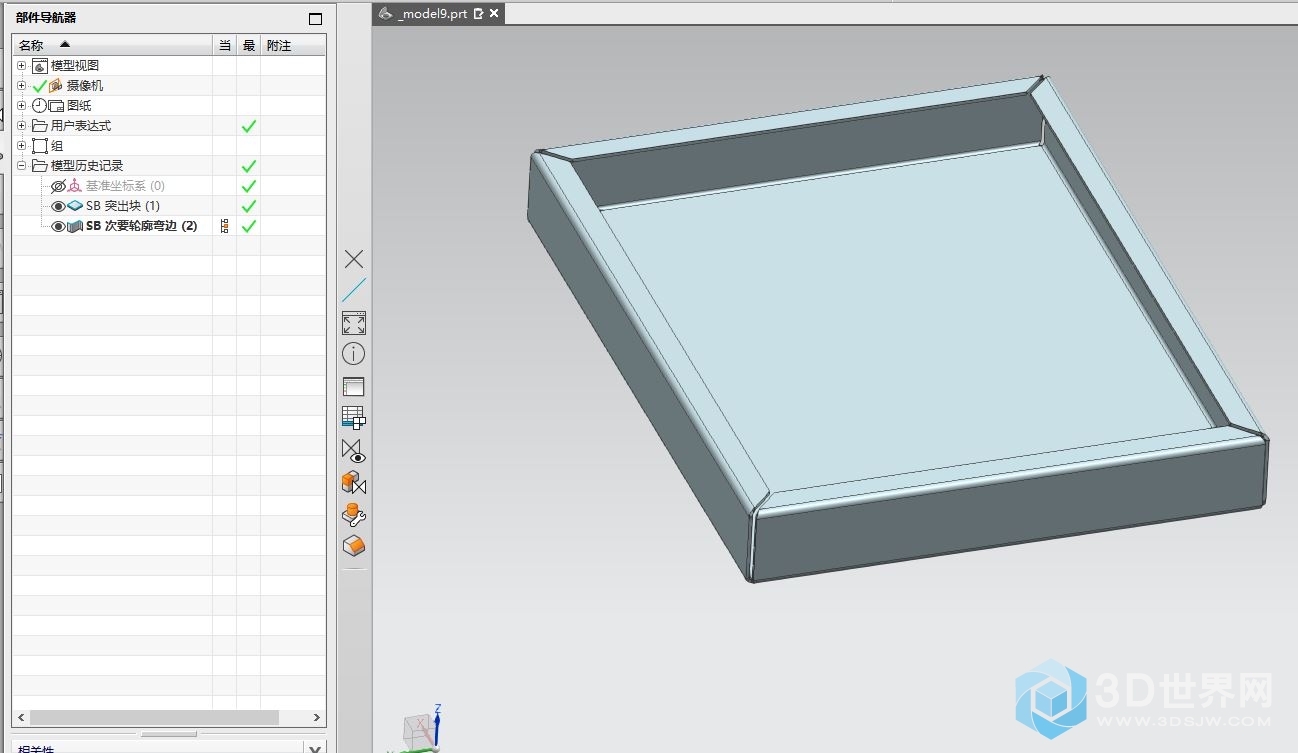Select 模型视图 in the navigator
1298x753 pixels.
coord(75,66)
